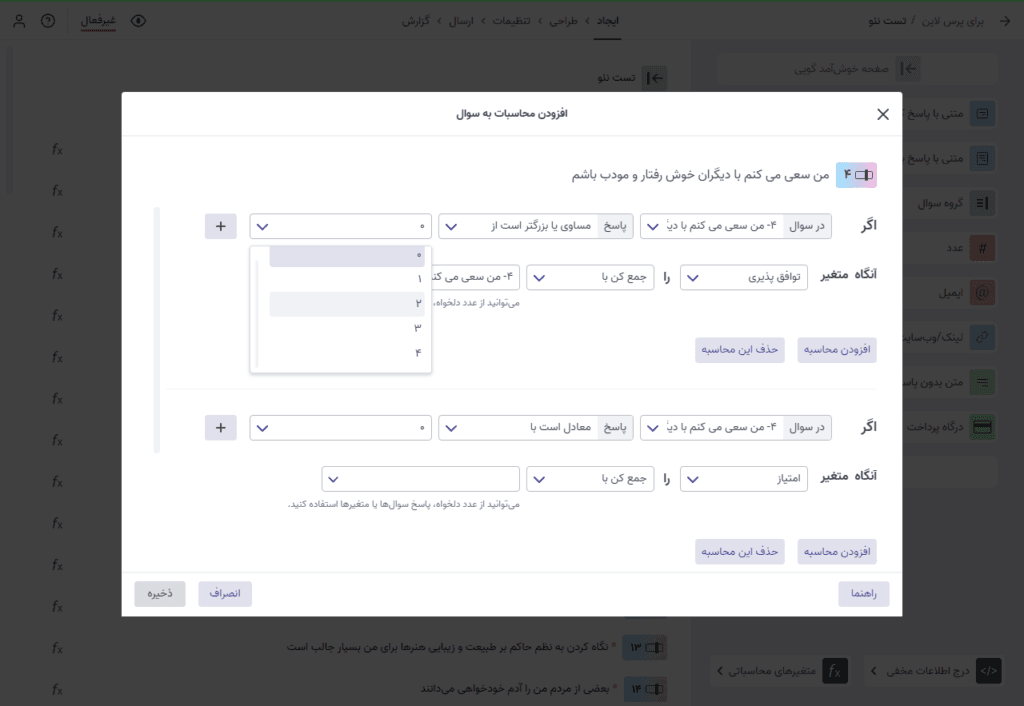
Task: Click second افزودن محاسبه button
Action: (x=837, y=552)
